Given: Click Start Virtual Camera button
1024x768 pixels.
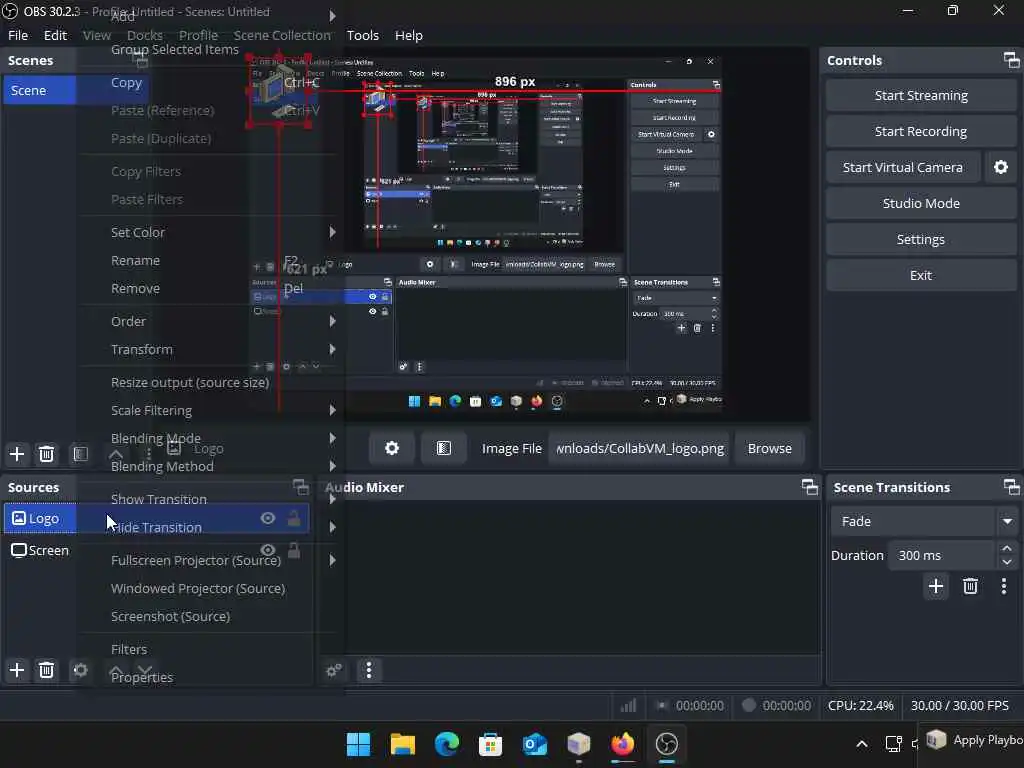Looking at the screenshot, I should tap(903, 167).
